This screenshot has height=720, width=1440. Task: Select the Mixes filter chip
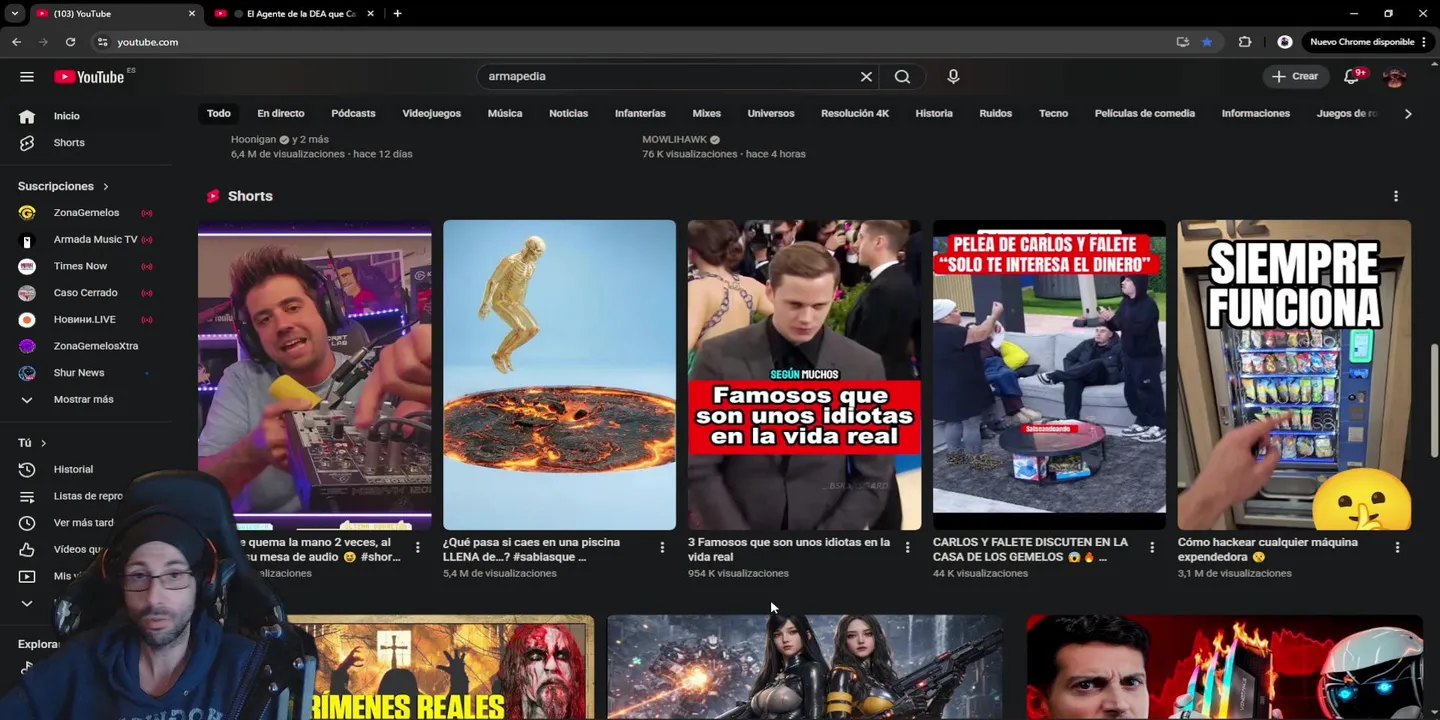click(706, 113)
